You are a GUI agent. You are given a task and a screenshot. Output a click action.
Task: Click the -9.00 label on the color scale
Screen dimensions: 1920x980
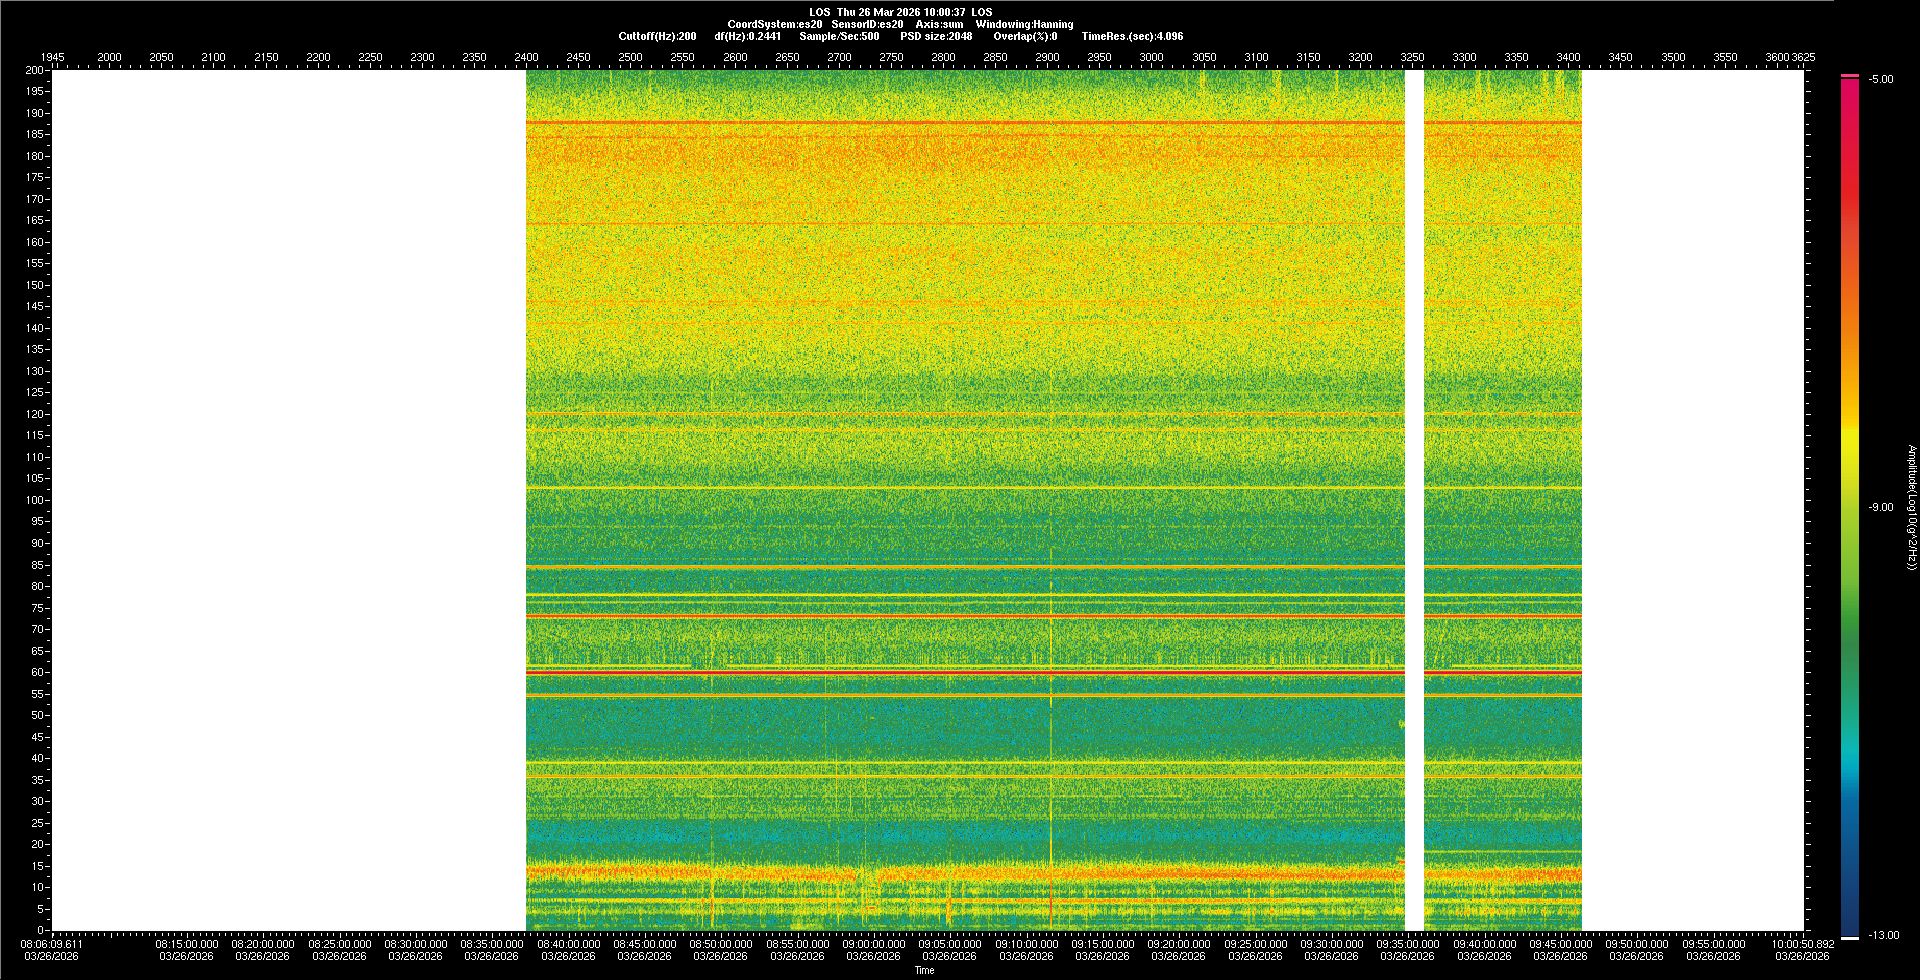(1881, 507)
